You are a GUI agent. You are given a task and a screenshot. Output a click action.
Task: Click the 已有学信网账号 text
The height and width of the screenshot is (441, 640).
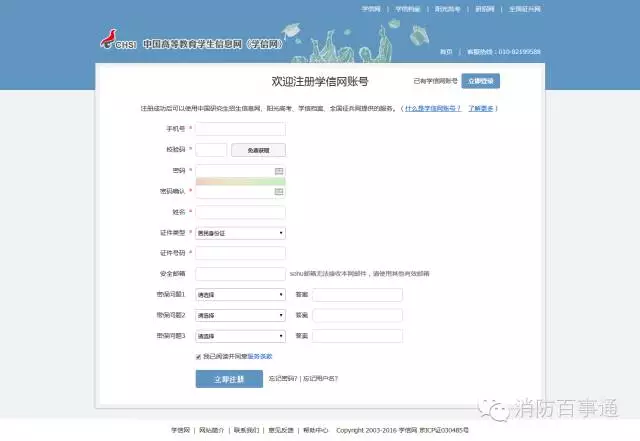(435, 81)
